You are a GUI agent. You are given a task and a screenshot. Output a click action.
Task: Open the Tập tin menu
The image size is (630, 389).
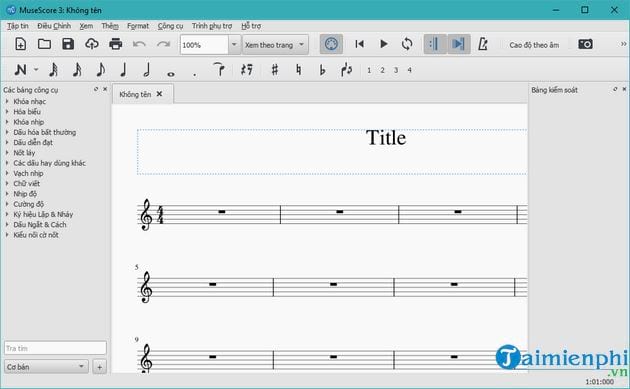click(17, 26)
